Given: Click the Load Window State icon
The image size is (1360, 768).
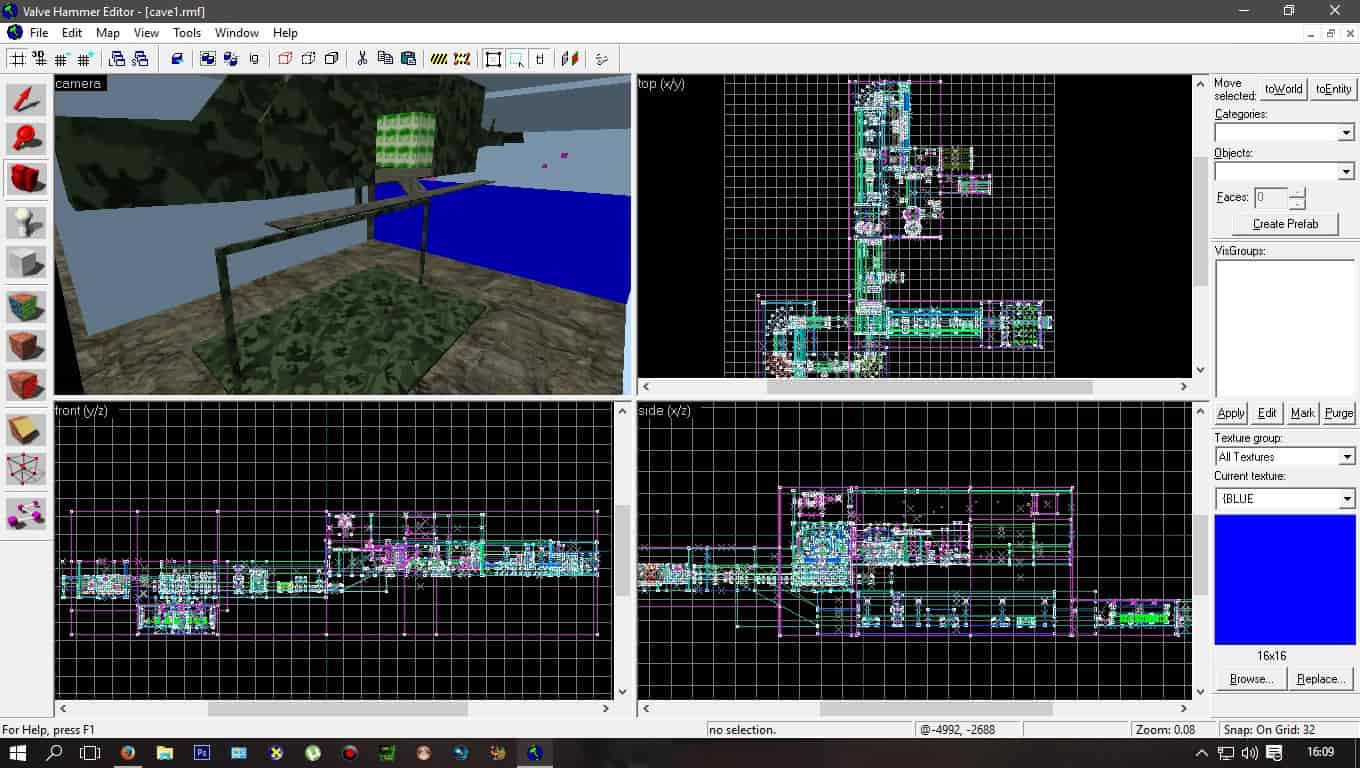Looking at the screenshot, I should coord(118,59).
